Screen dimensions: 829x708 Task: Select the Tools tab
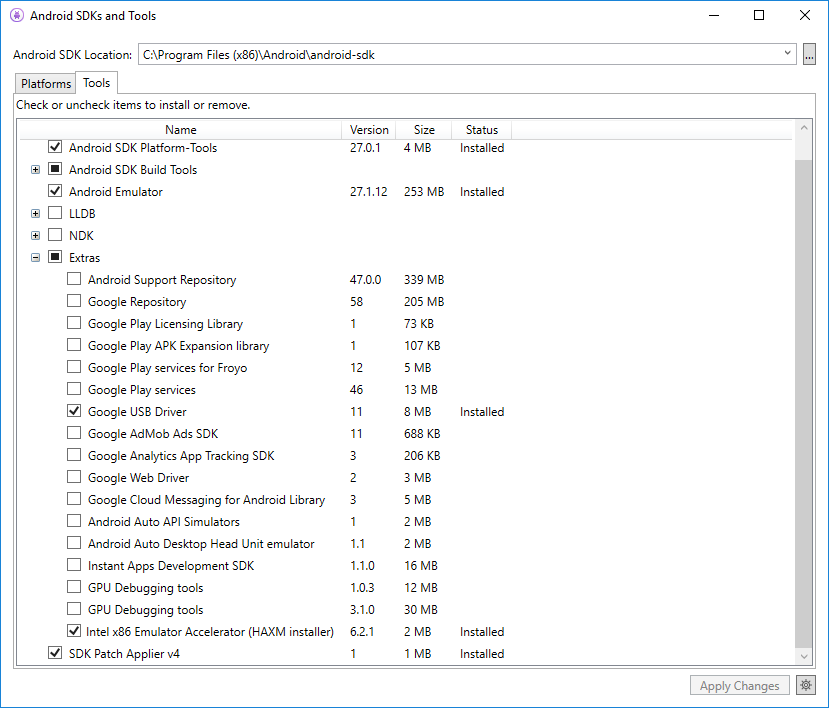(x=96, y=83)
